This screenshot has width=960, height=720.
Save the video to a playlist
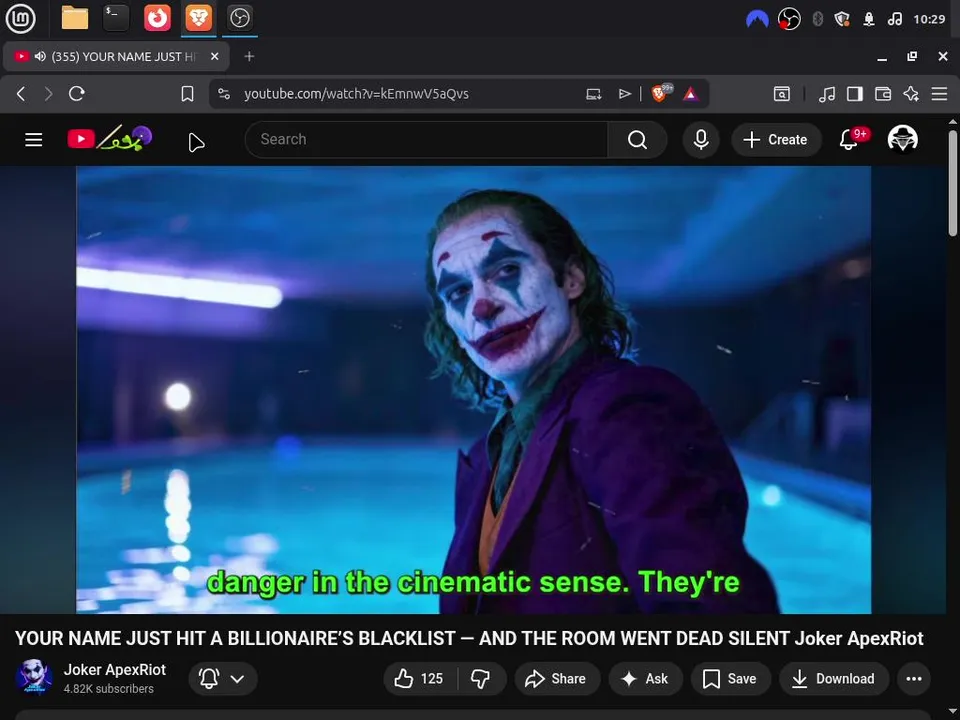coord(730,678)
